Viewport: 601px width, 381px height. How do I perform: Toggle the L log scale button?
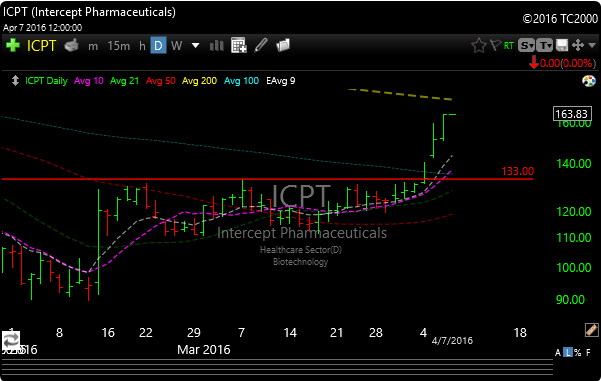pyautogui.click(x=568, y=352)
